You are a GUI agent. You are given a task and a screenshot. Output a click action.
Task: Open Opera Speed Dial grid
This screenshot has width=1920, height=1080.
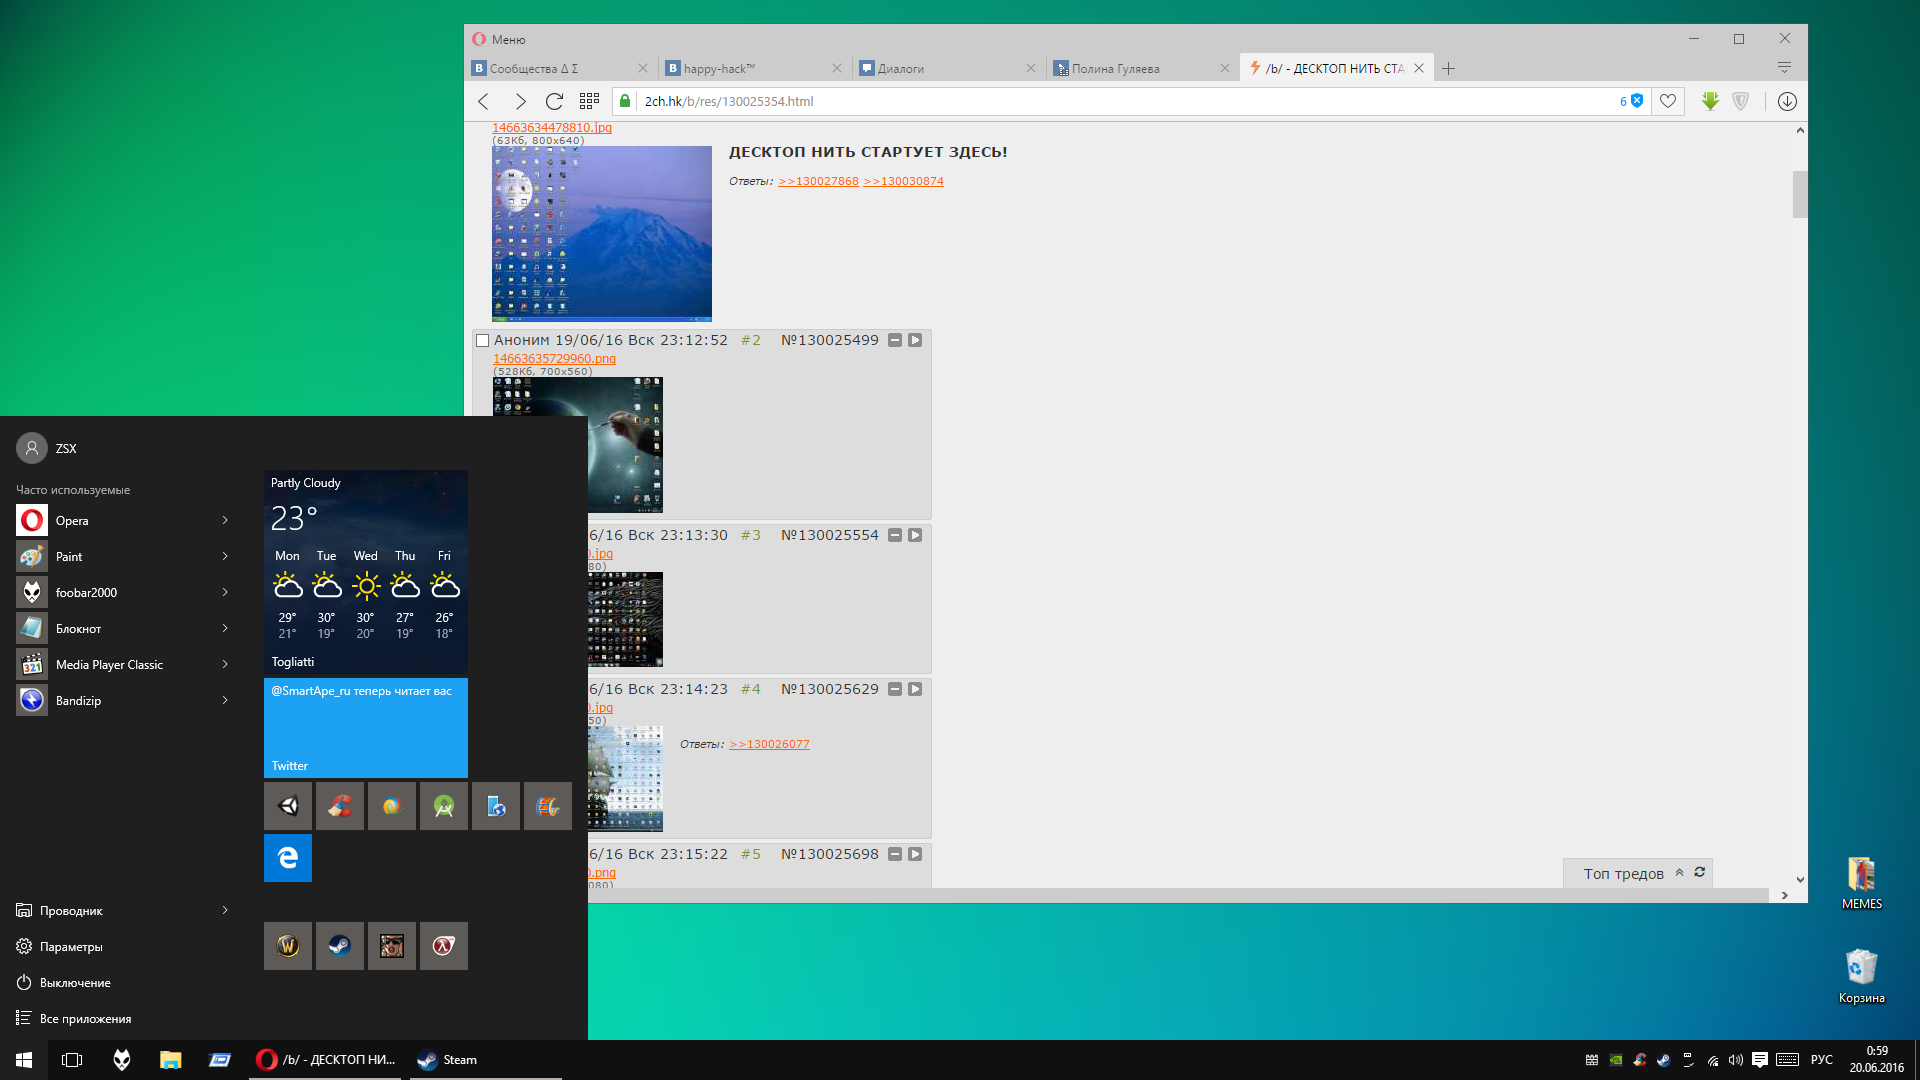589,101
